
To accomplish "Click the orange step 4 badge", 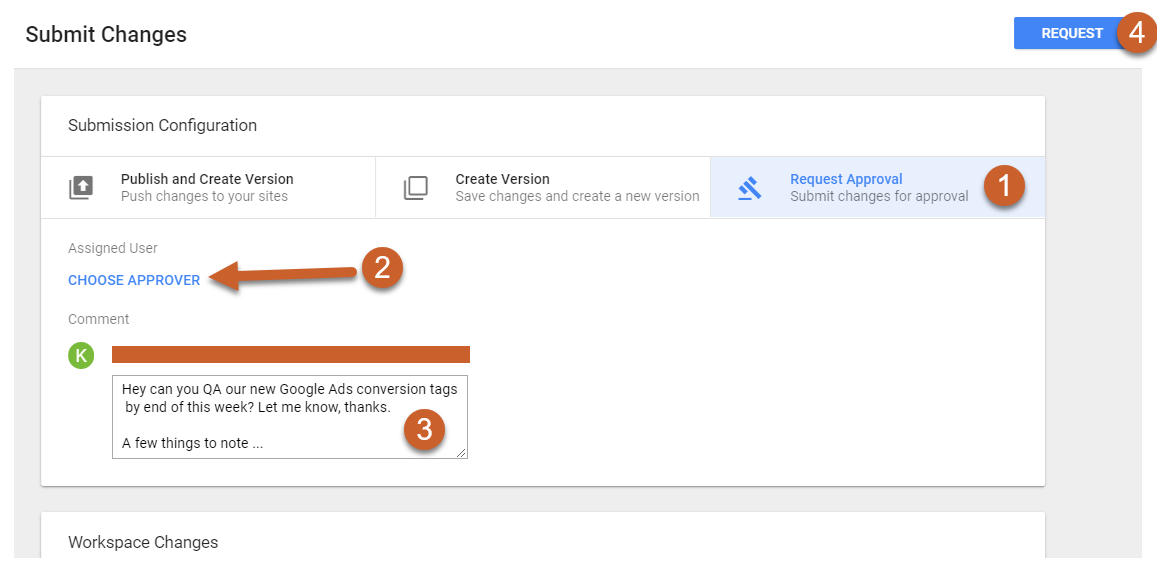I will [x=1135, y=33].
